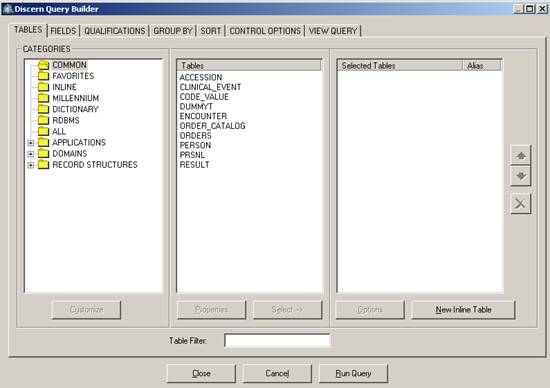The height and width of the screenshot is (388, 550).
Task: Click the move-up arrow button
Action: coord(521,155)
